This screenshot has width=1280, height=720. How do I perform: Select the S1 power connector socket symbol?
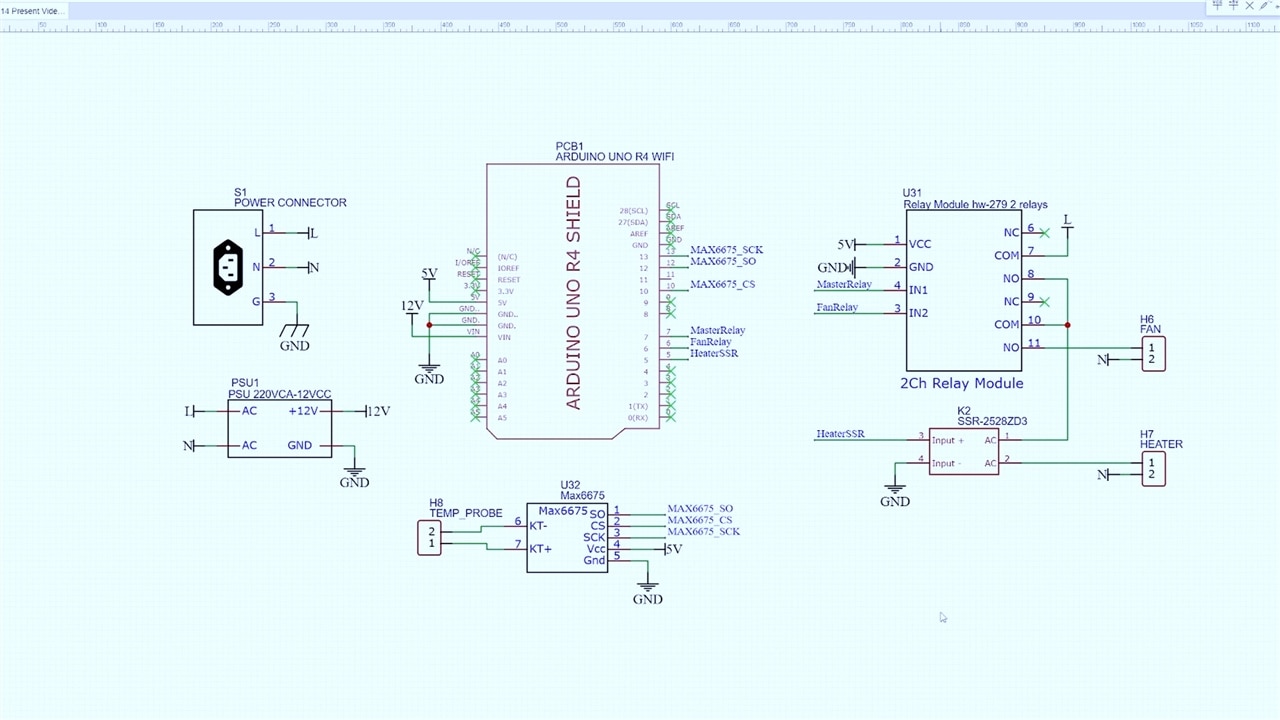[x=228, y=267]
